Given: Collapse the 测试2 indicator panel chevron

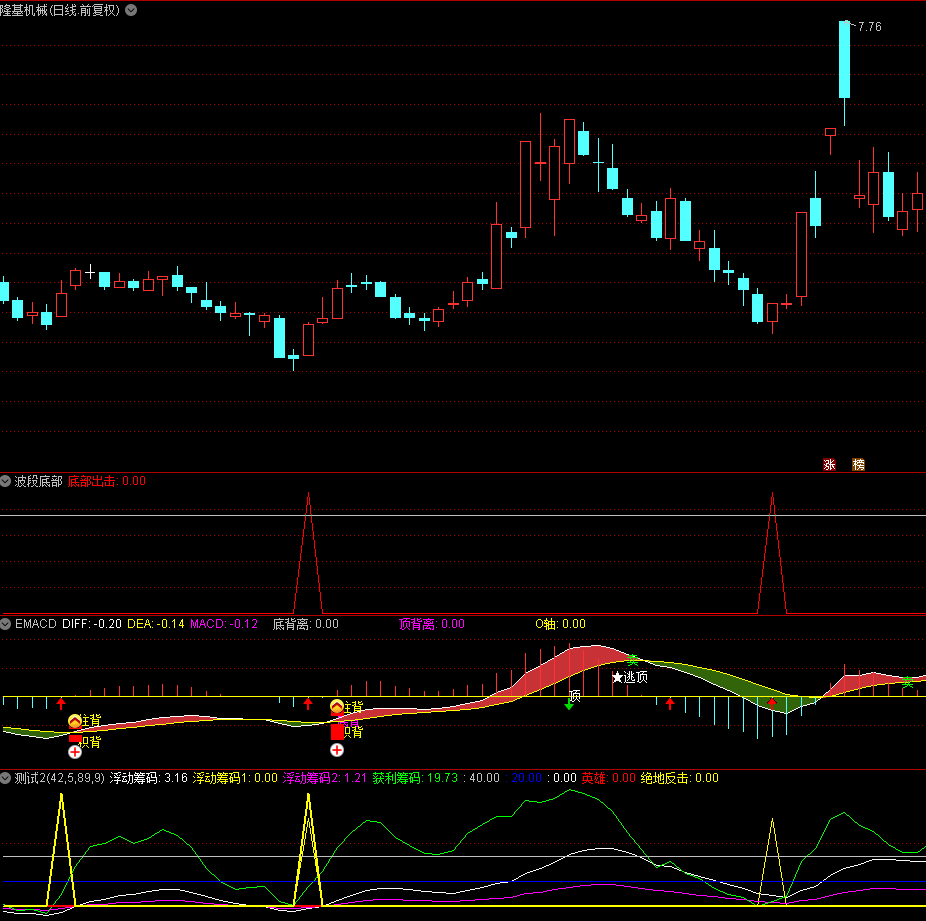Looking at the screenshot, I should (x=6, y=778).
